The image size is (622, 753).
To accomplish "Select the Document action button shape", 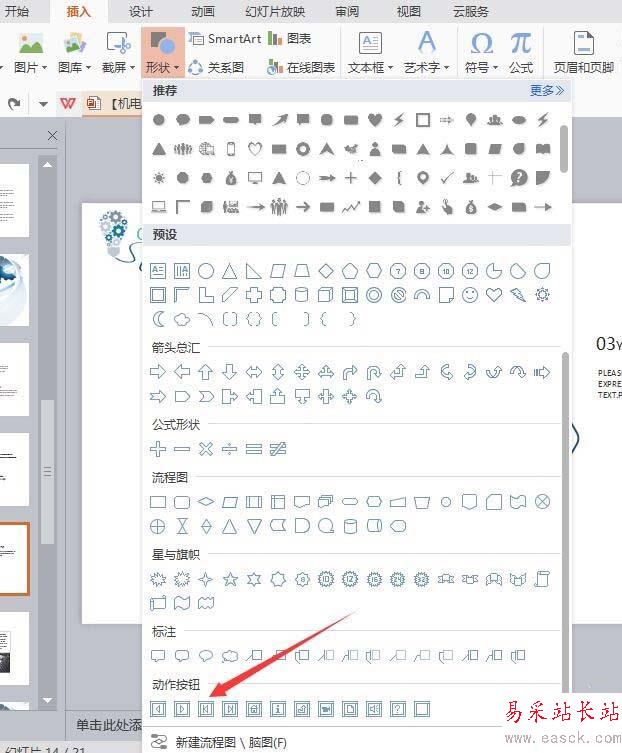I will 350,709.
